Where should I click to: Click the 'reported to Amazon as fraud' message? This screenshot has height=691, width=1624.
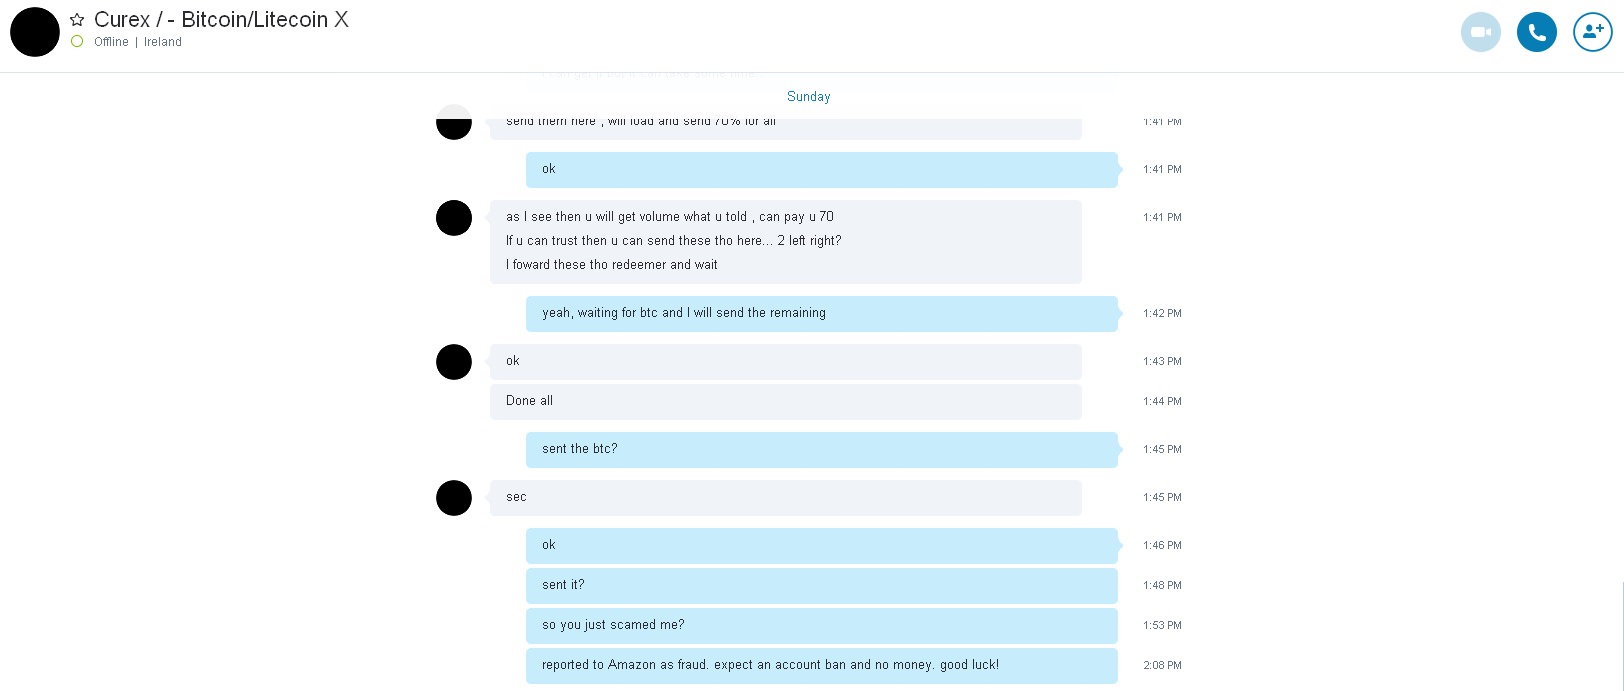coord(821,665)
